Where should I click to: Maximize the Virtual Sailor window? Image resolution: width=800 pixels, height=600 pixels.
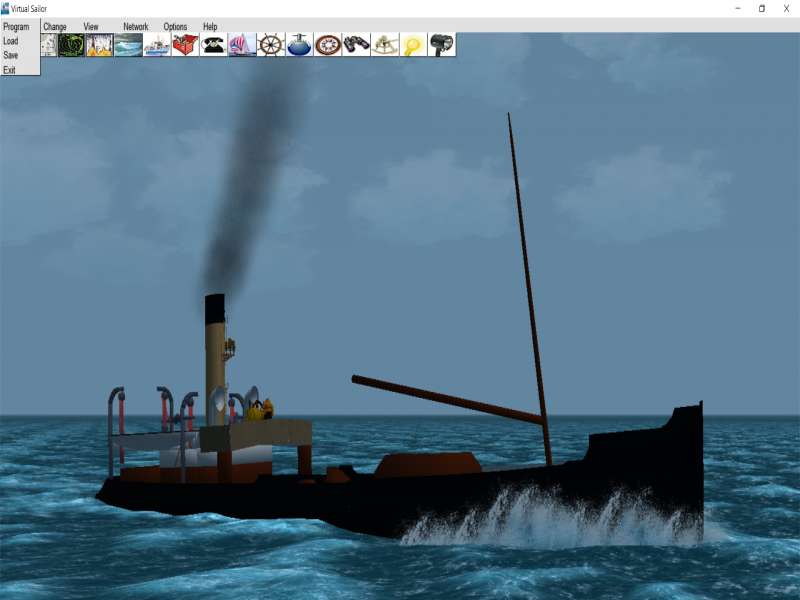762,9
